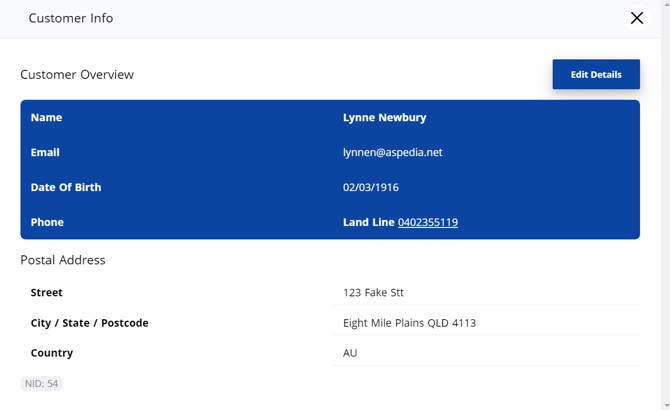Click the Land Line phone type label
Screen dimensions: 670x410
(368, 222)
